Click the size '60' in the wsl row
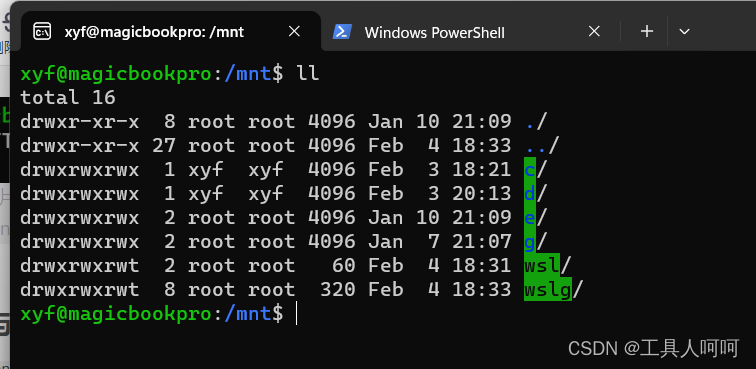This screenshot has height=369, width=756. [344, 265]
